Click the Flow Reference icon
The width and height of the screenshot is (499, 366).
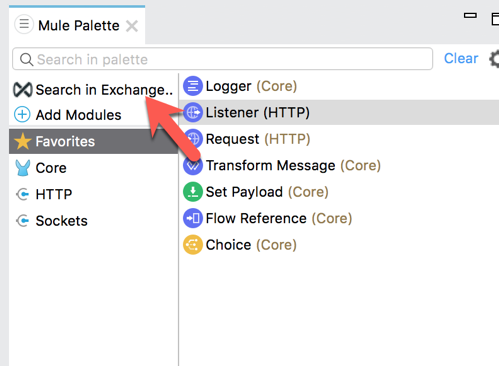click(193, 218)
